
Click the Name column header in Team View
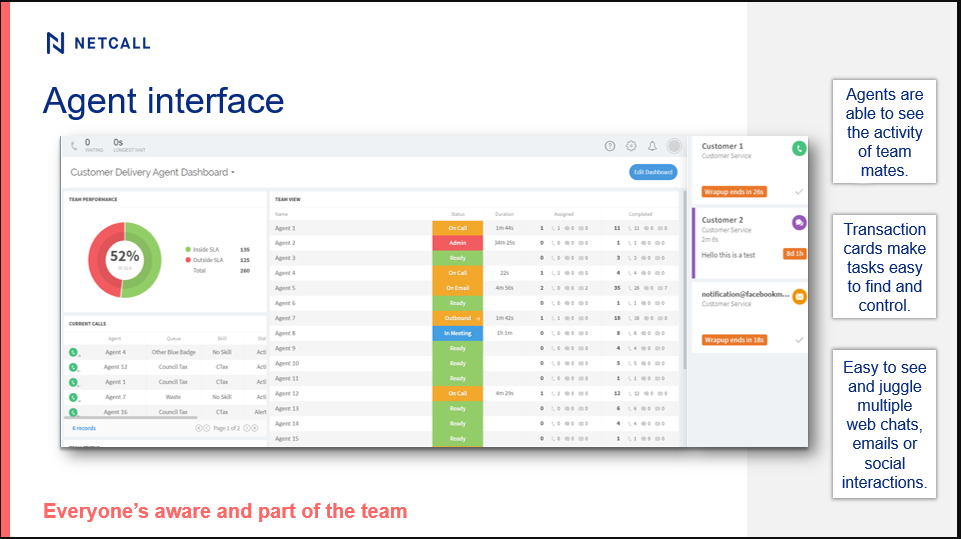(x=281, y=214)
